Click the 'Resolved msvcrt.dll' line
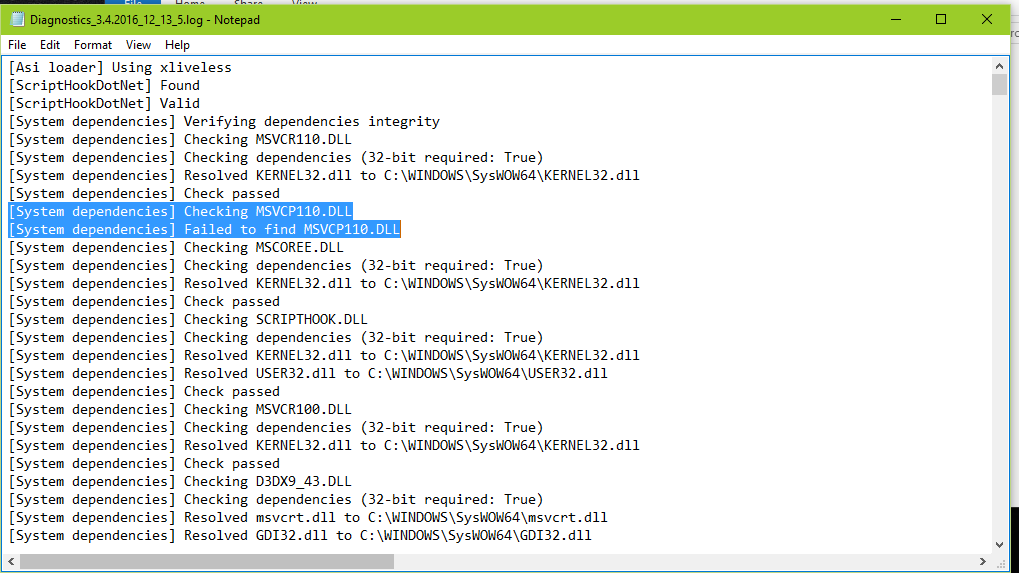The image size is (1019, 573). coord(308,518)
